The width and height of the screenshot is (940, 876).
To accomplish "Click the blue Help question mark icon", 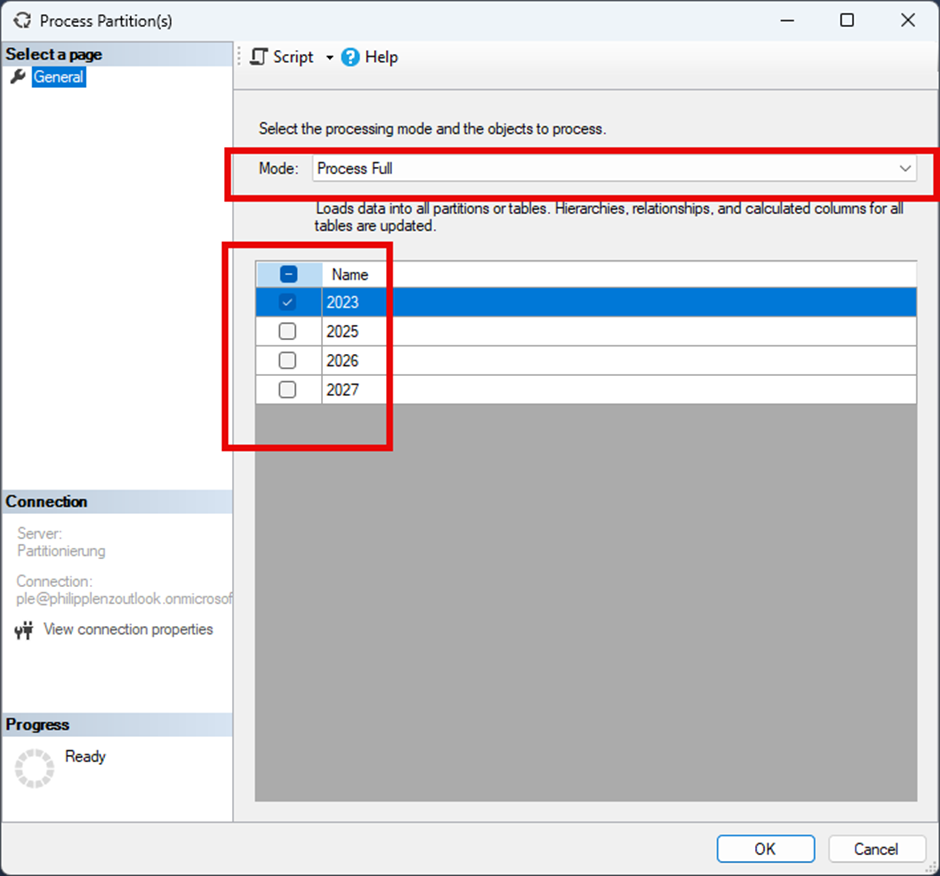I will pyautogui.click(x=350, y=57).
